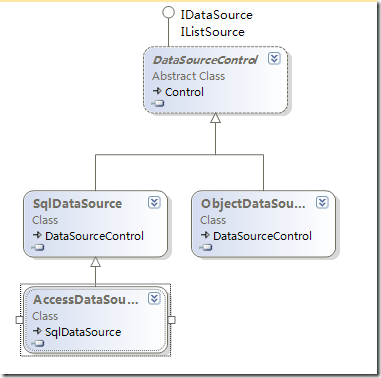Image resolution: width=381 pixels, height=378 pixels.
Task: Click the left resize handle of AccessDataSource
Action: [x=19, y=320]
